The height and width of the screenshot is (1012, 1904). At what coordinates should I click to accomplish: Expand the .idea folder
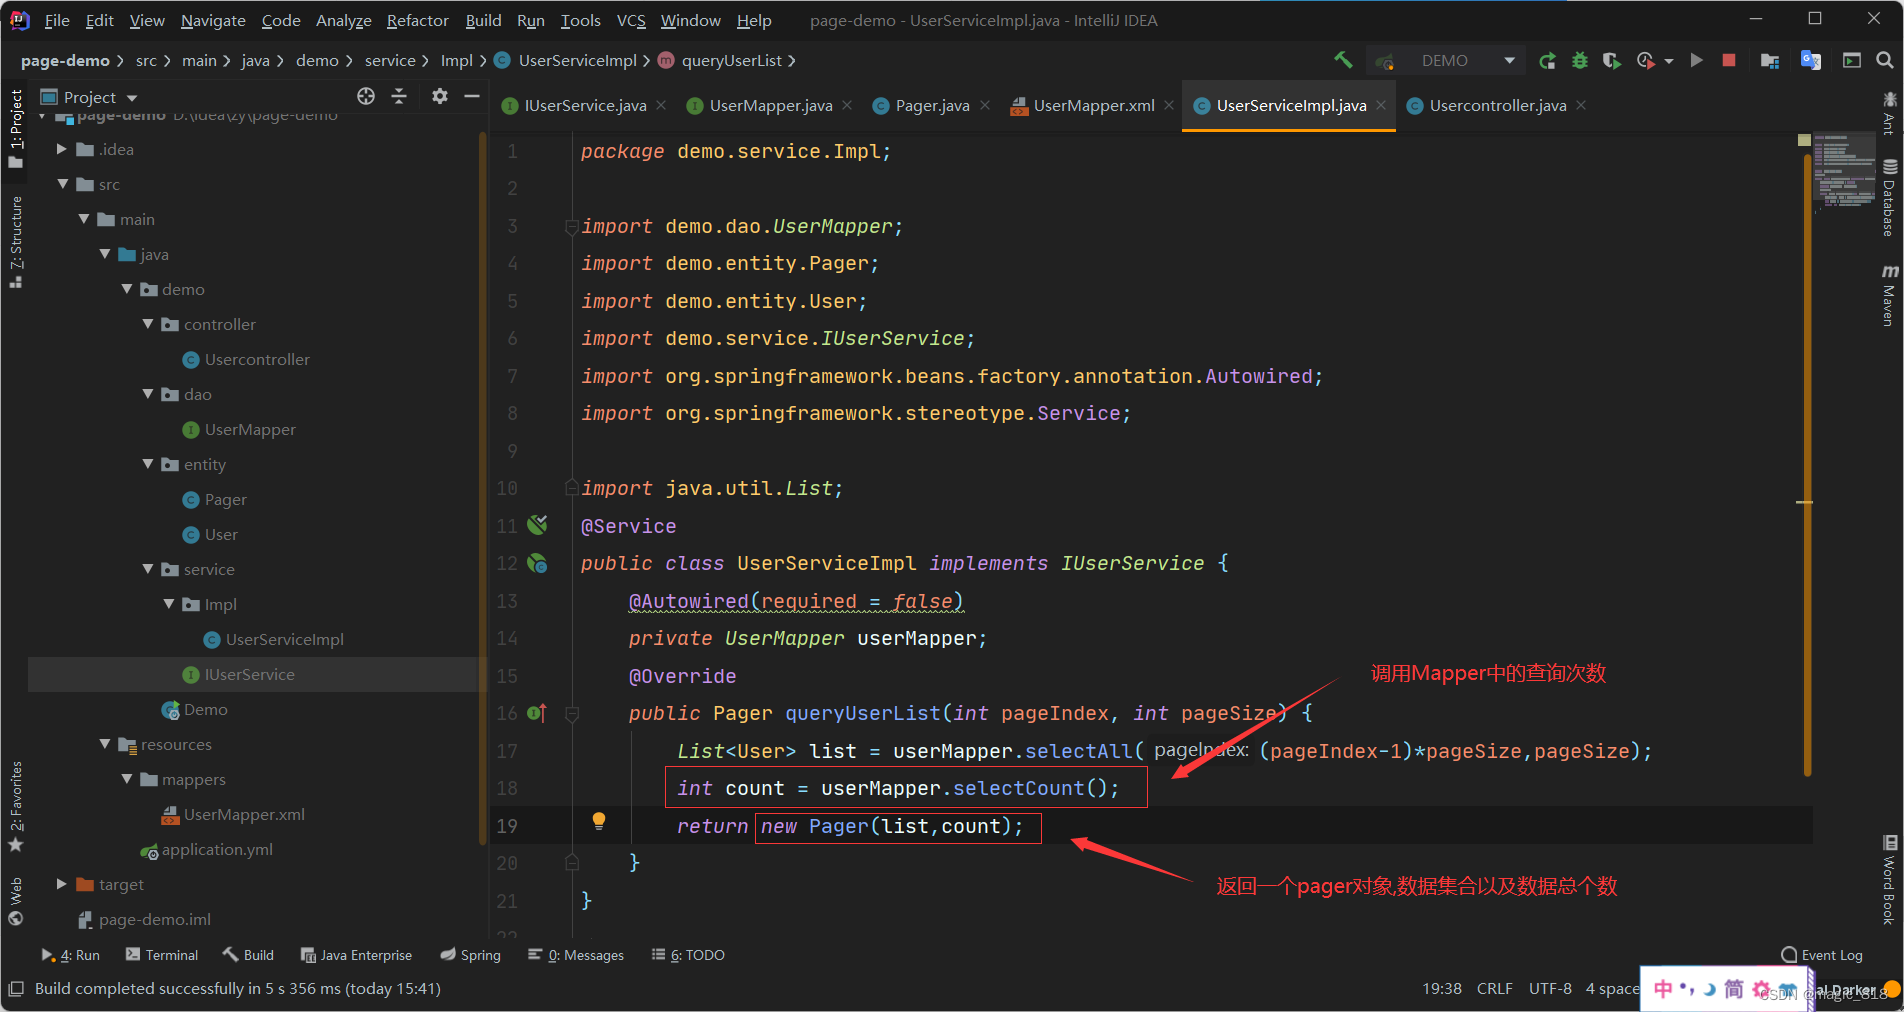(x=62, y=149)
